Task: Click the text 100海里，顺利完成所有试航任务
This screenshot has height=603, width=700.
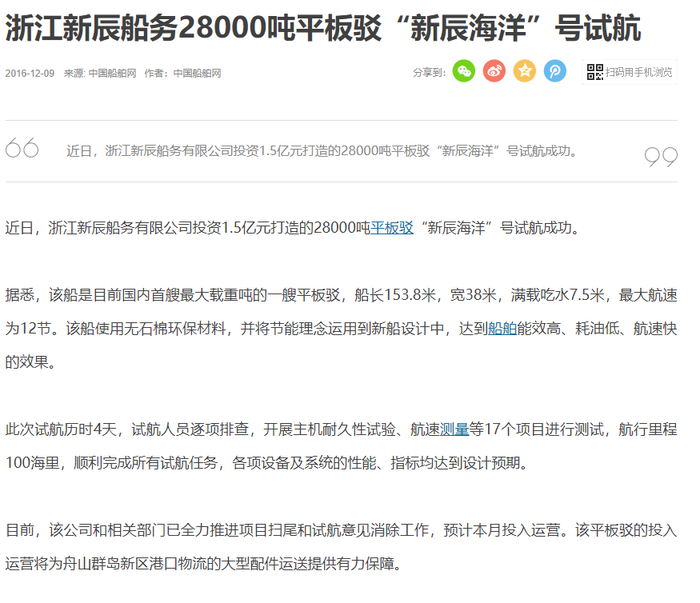Action: tap(111, 463)
